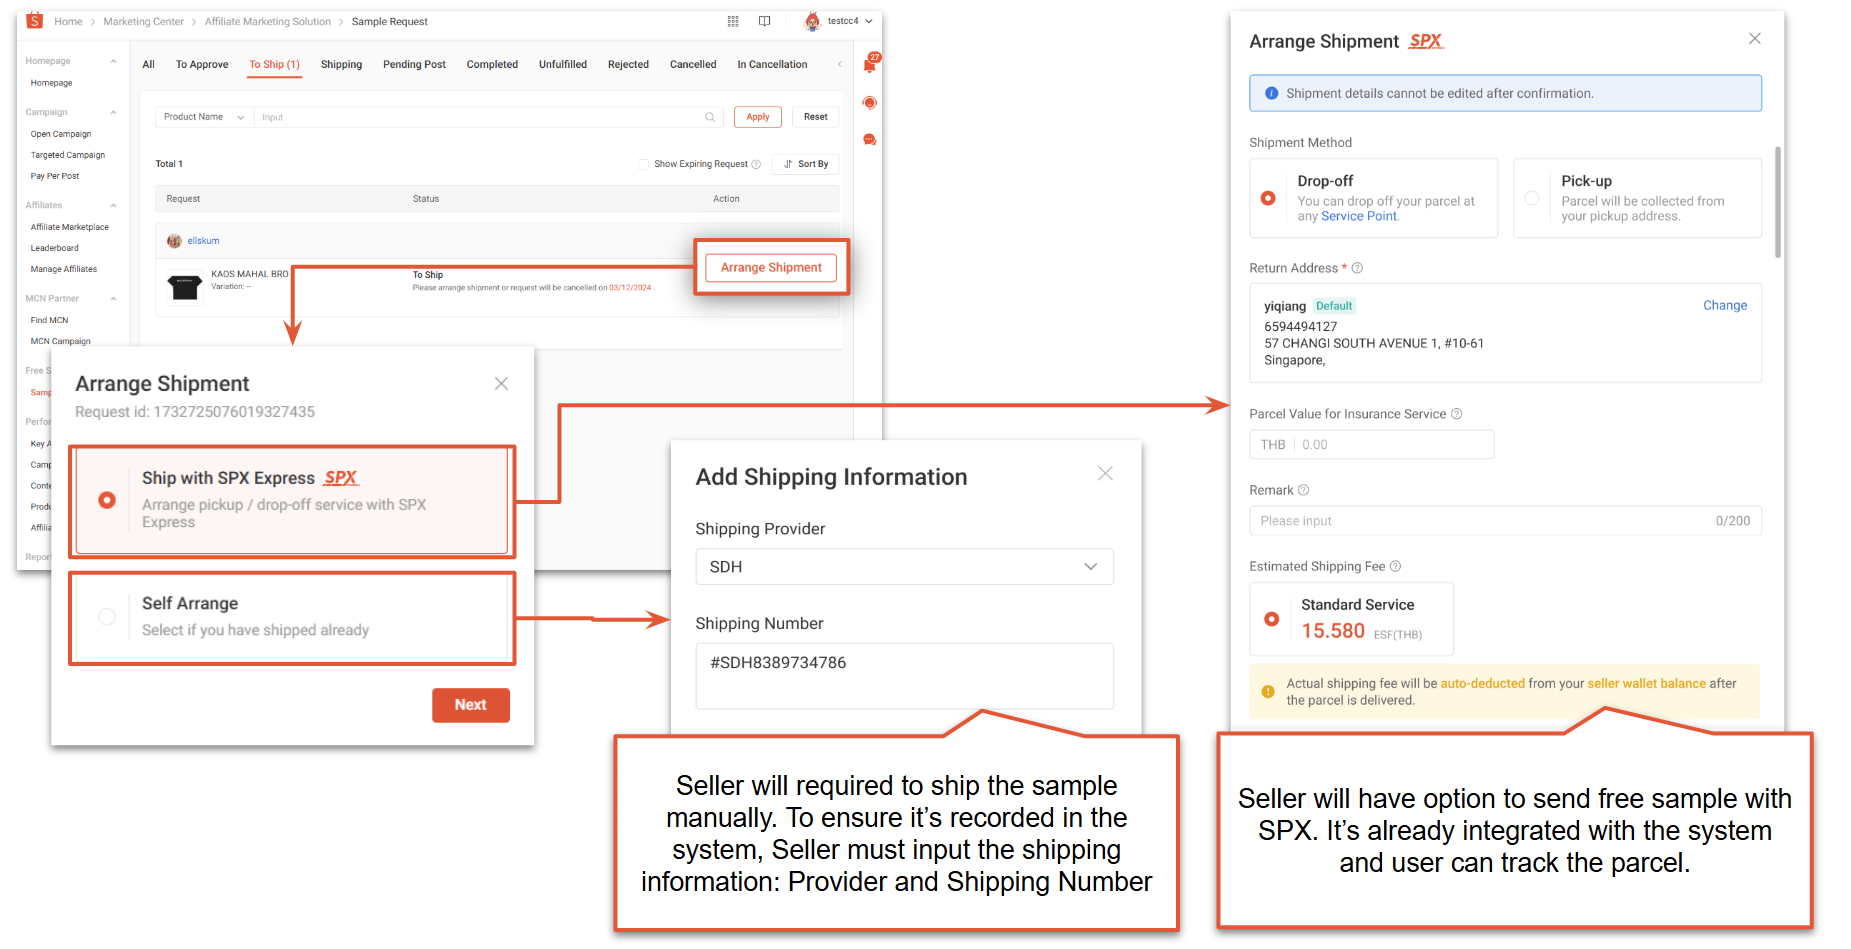This screenshot has width=1851, height=949.
Task: Click the help icon beside Return Address
Action: [x=1358, y=268]
